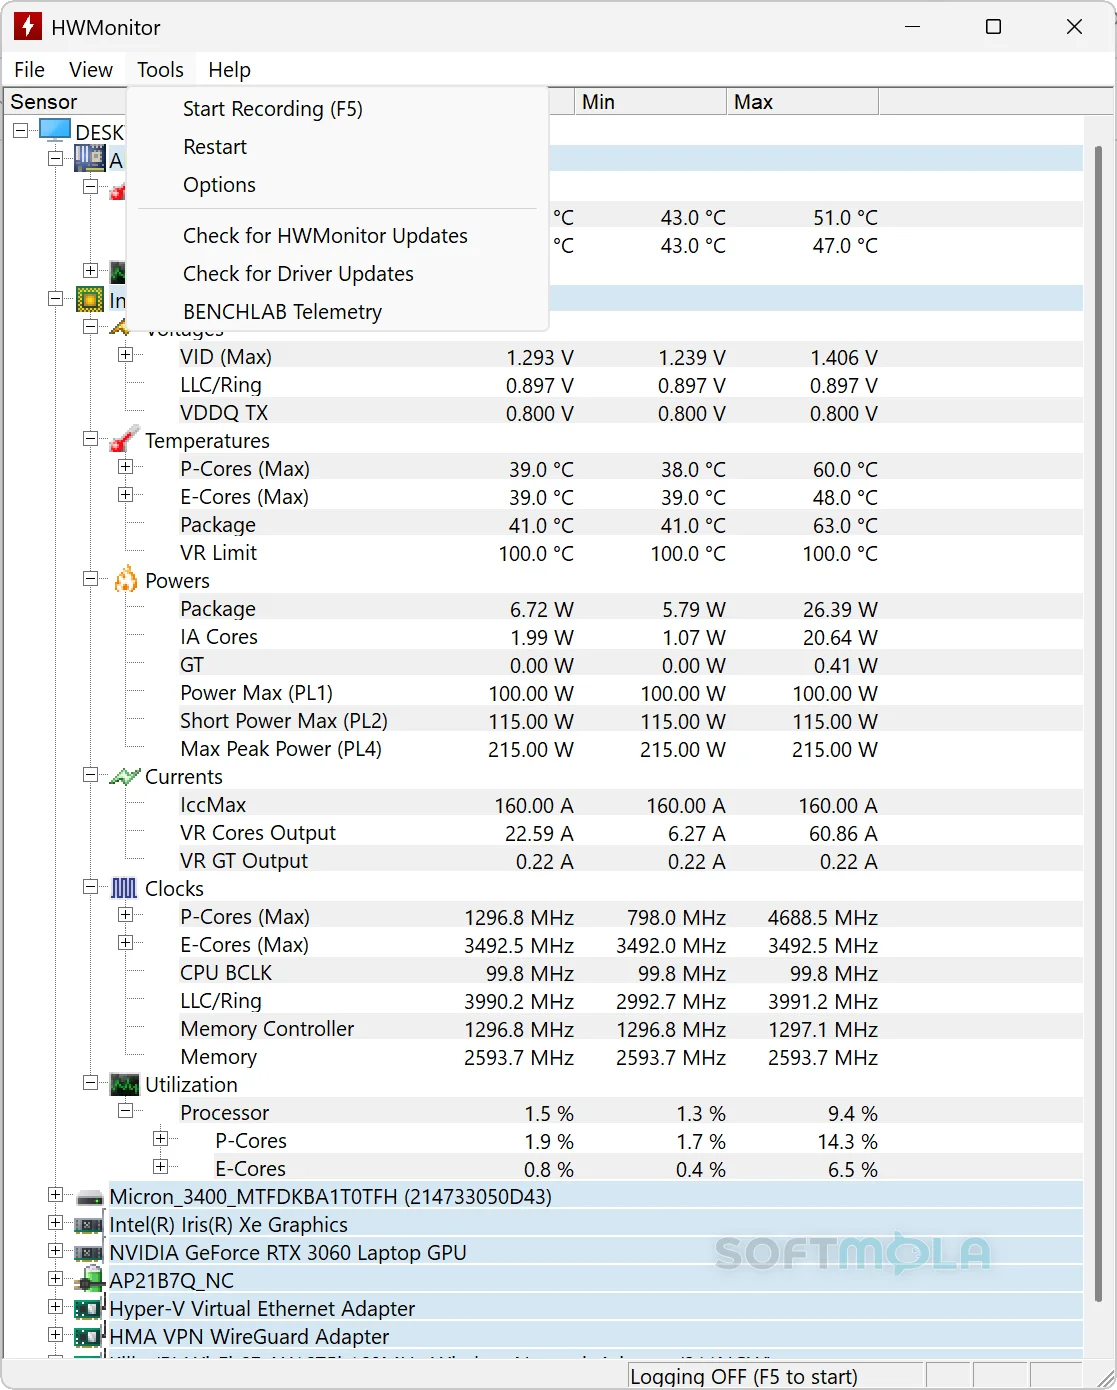Viewport: 1117px width, 1390px height.
Task: Click the Powers flame icon
Action: coord(125,579)
